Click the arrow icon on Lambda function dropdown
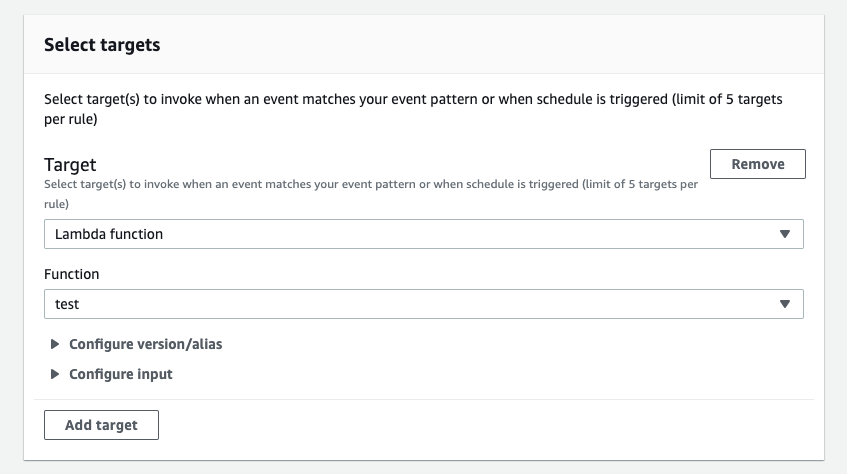Viewport: 847px width, 474px height. coord(784,234)
